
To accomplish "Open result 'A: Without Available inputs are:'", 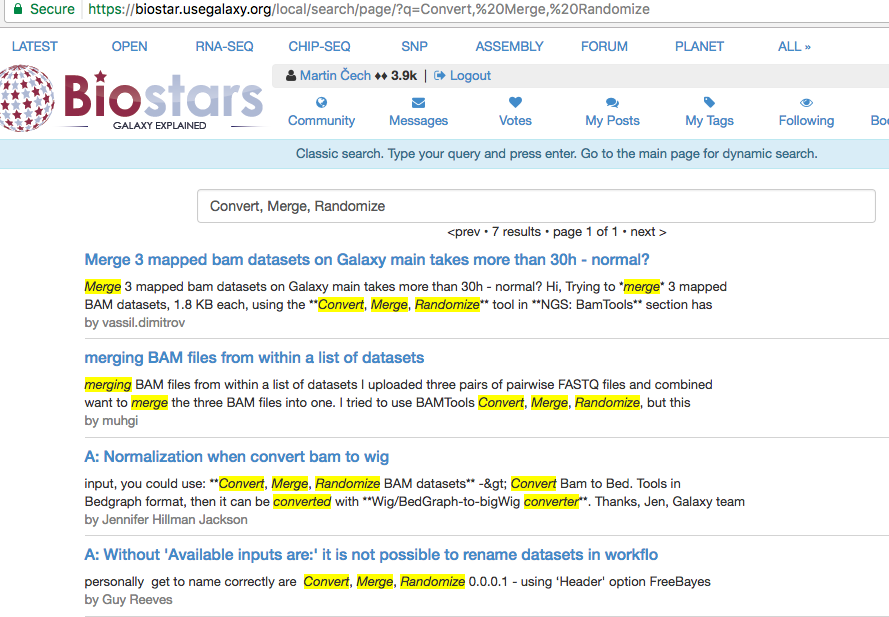I will coord(371,555).
